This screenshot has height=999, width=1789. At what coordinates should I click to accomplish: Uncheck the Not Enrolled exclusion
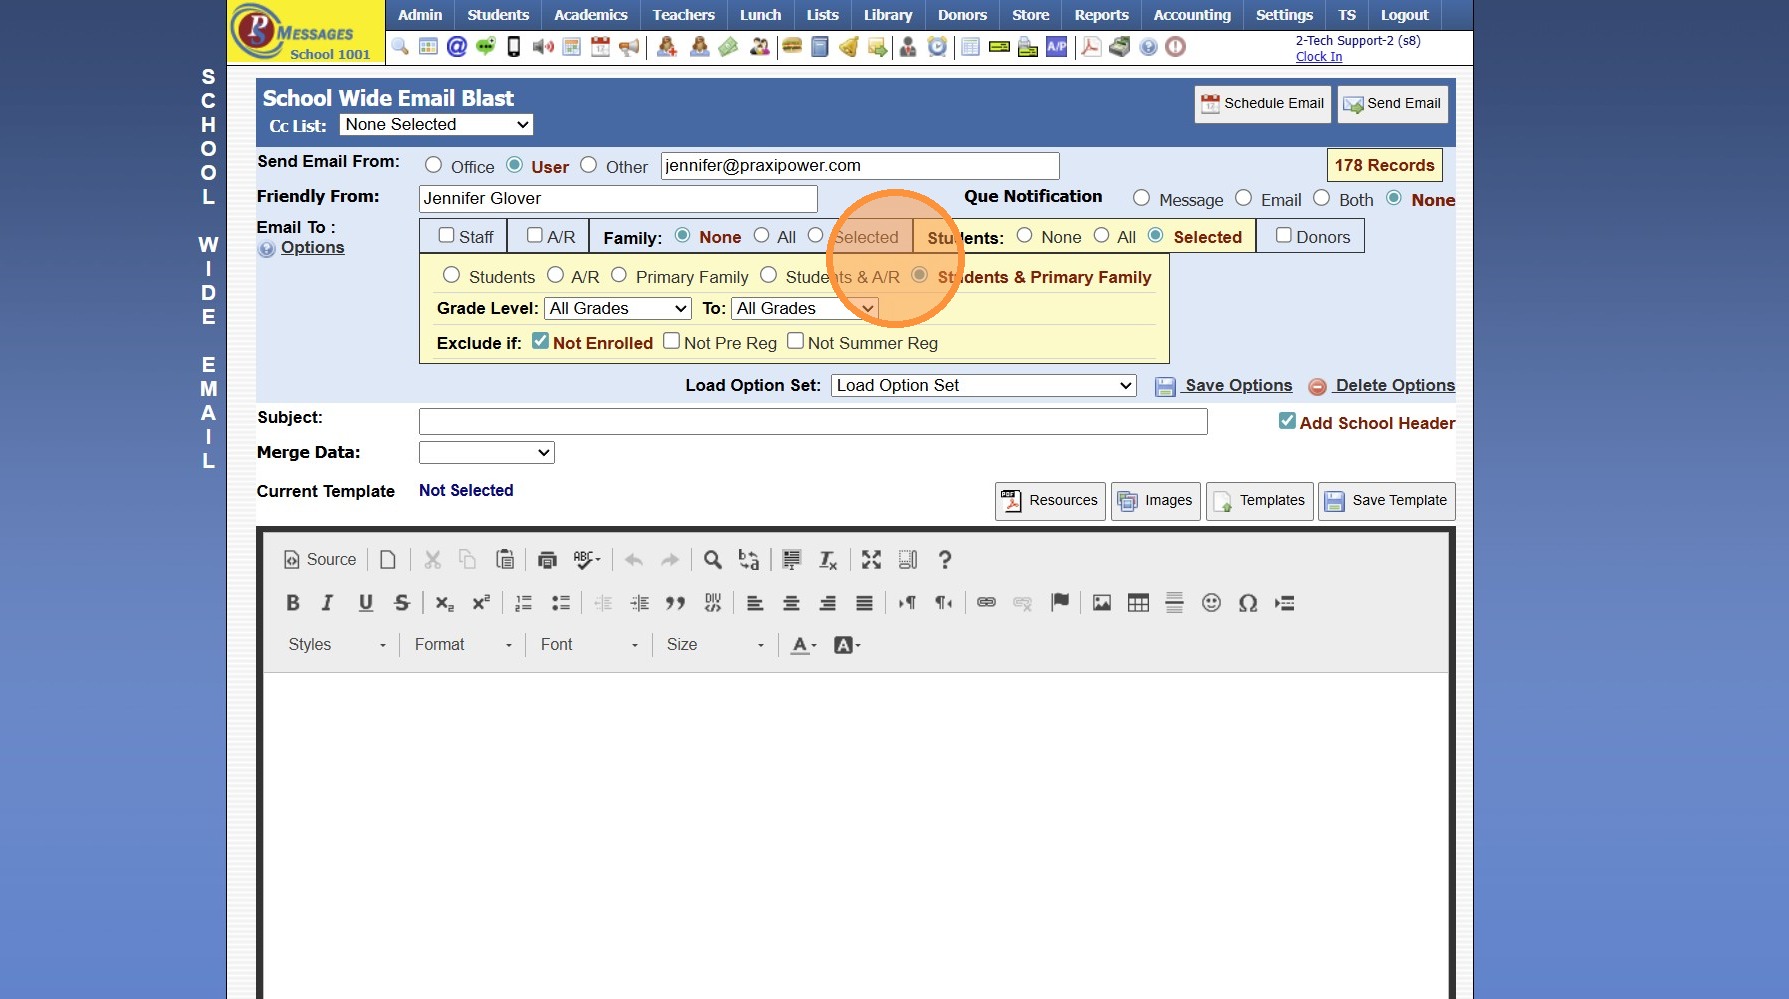[540, 341]
